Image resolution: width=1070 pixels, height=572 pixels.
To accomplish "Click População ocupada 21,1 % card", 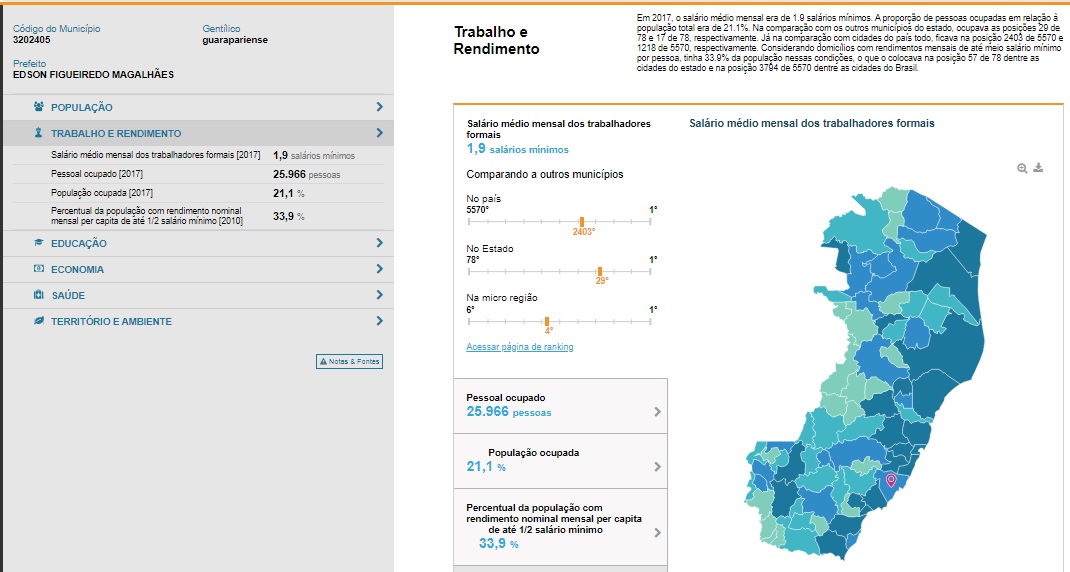I will pyautogui.click(x=560, y=461).
